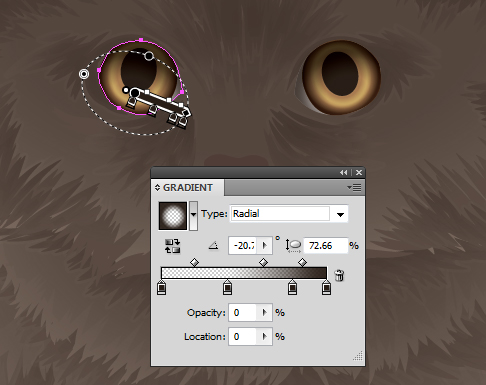This screenshot has height=385, width=486.
Task: Open the Location slider arrow
Action: tap(265, 337)
